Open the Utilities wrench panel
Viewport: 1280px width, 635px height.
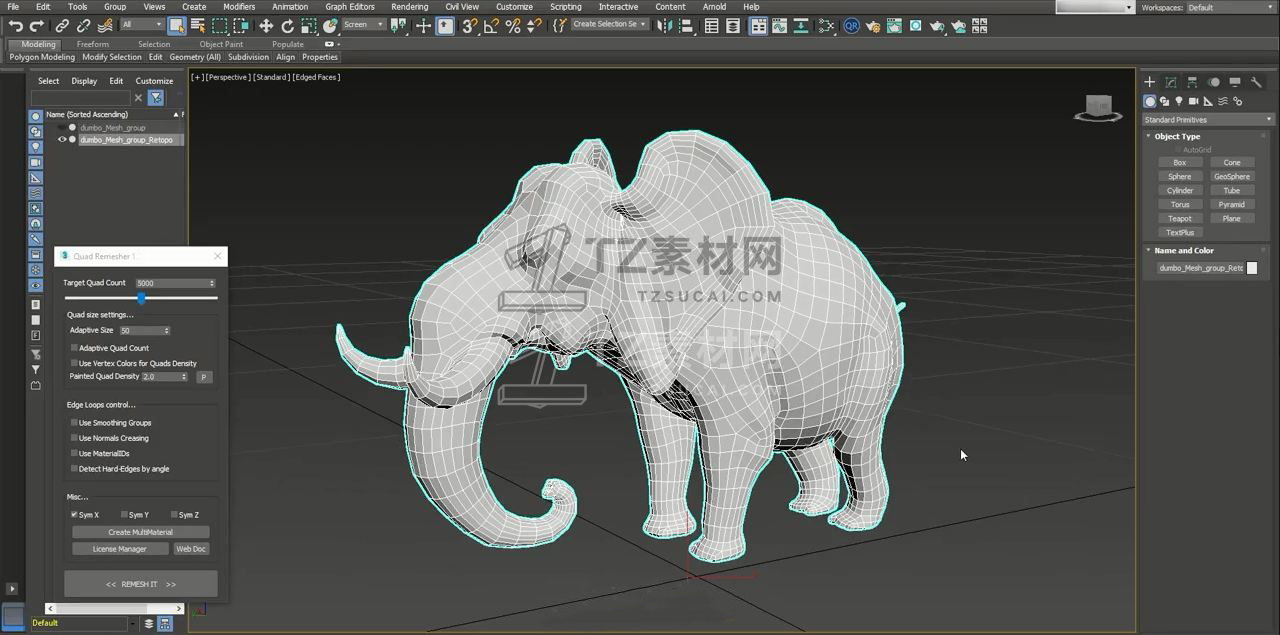click(x=1258, y=82)
